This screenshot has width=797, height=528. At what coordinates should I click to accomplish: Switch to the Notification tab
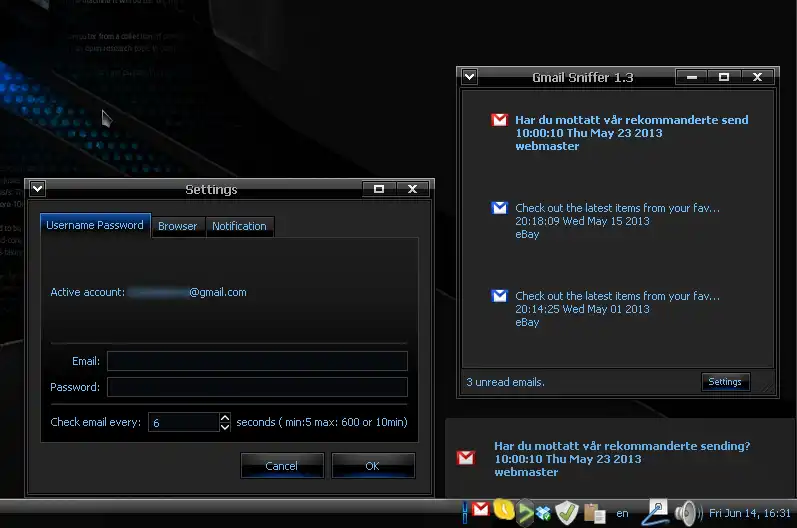[x=239, y=226]
